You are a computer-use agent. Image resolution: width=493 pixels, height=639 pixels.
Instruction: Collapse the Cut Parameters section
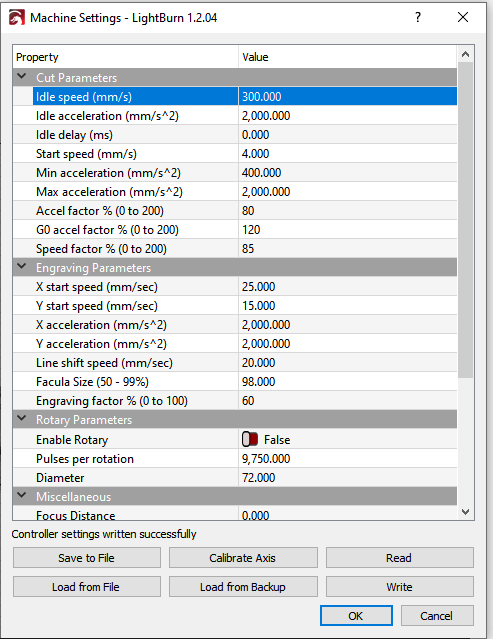(22, 77)
